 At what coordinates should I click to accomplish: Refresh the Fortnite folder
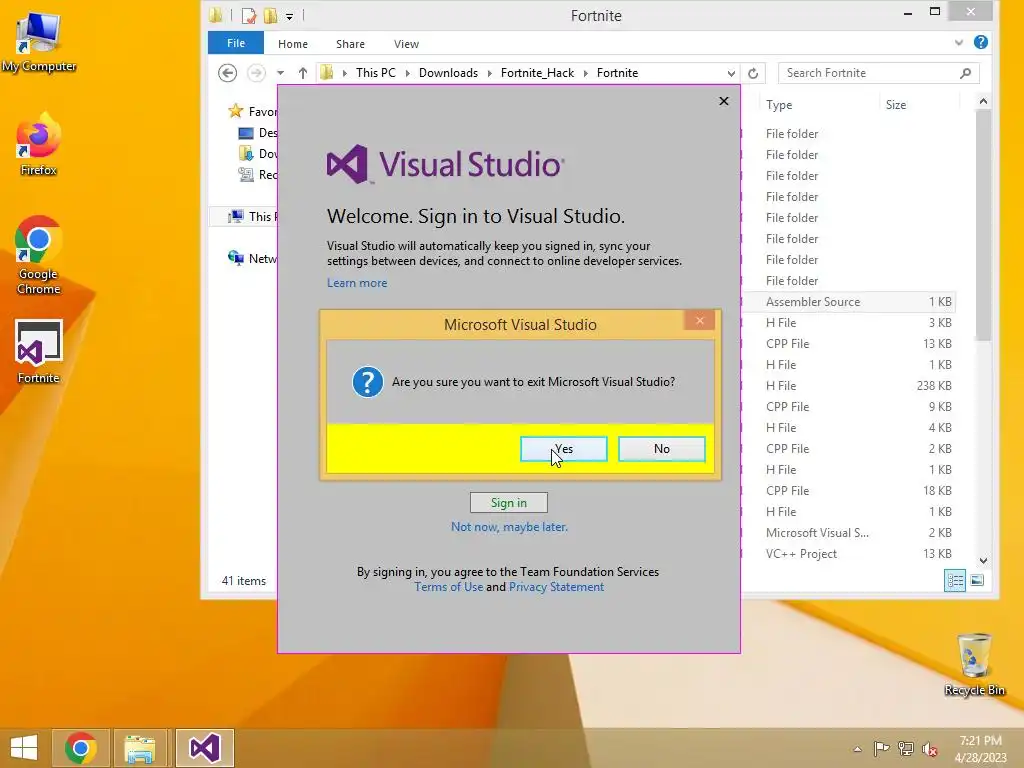click(x=753, y=73)
